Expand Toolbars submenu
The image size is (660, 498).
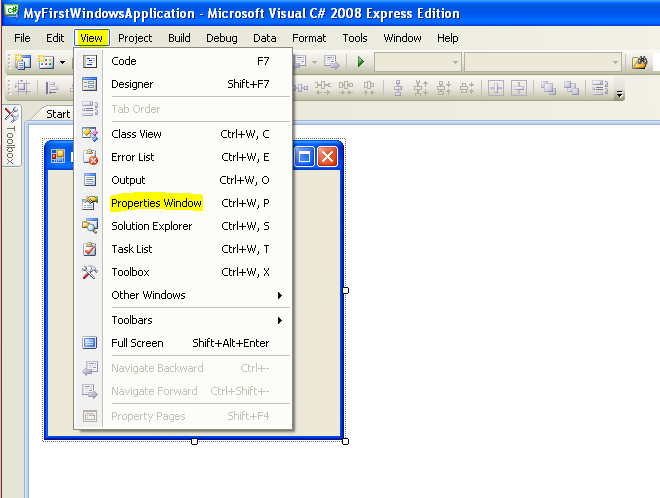point(183,320)
